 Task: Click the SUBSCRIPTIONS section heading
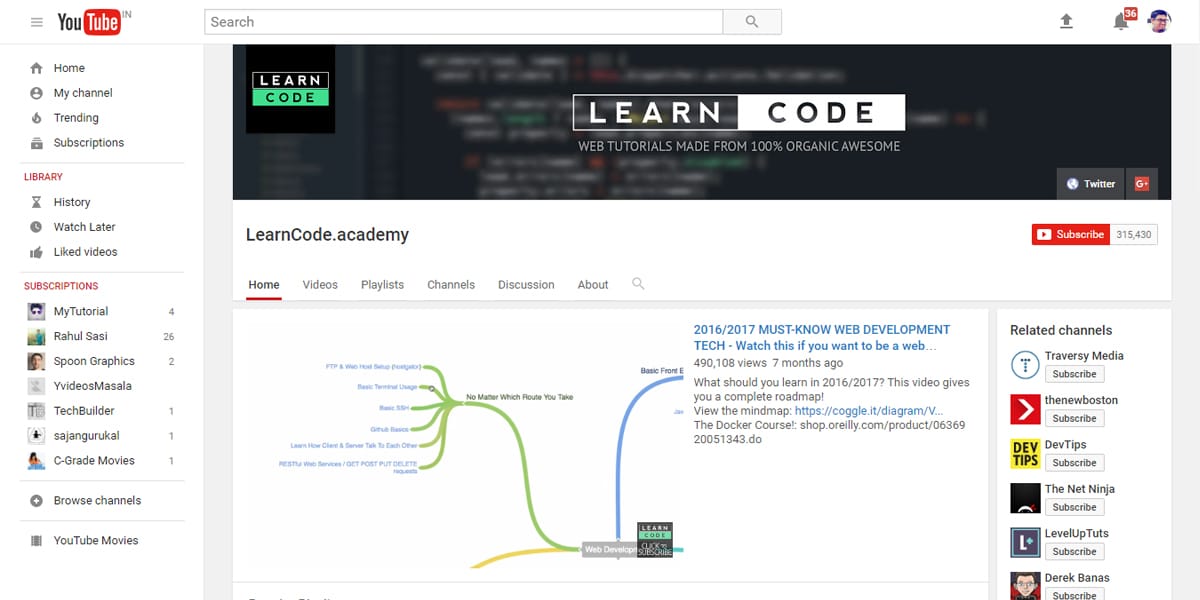tap(61, 286)
